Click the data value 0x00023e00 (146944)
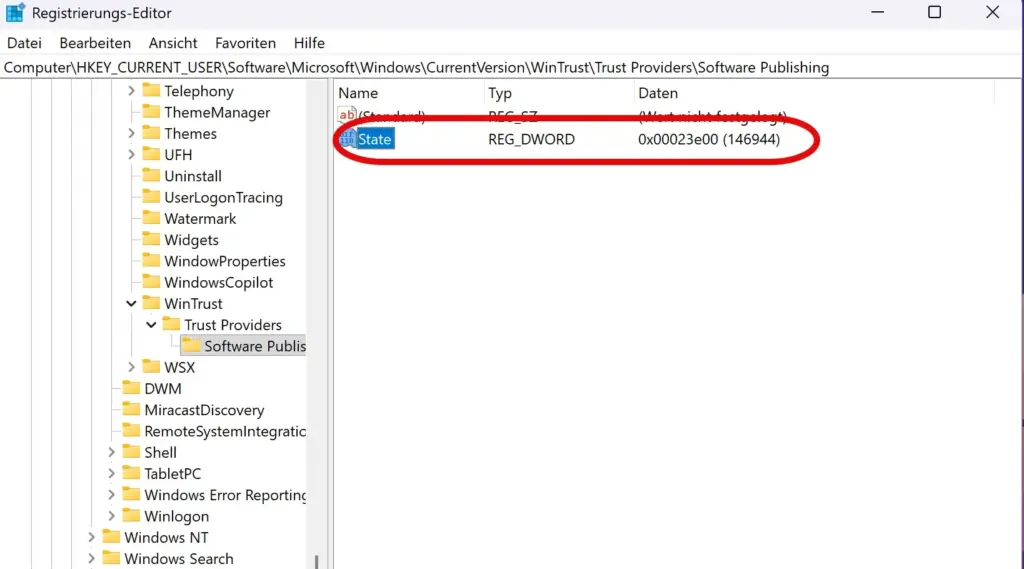Image resolution: width=1024 pixels, height=569 pixels. [x=709, y=139]
